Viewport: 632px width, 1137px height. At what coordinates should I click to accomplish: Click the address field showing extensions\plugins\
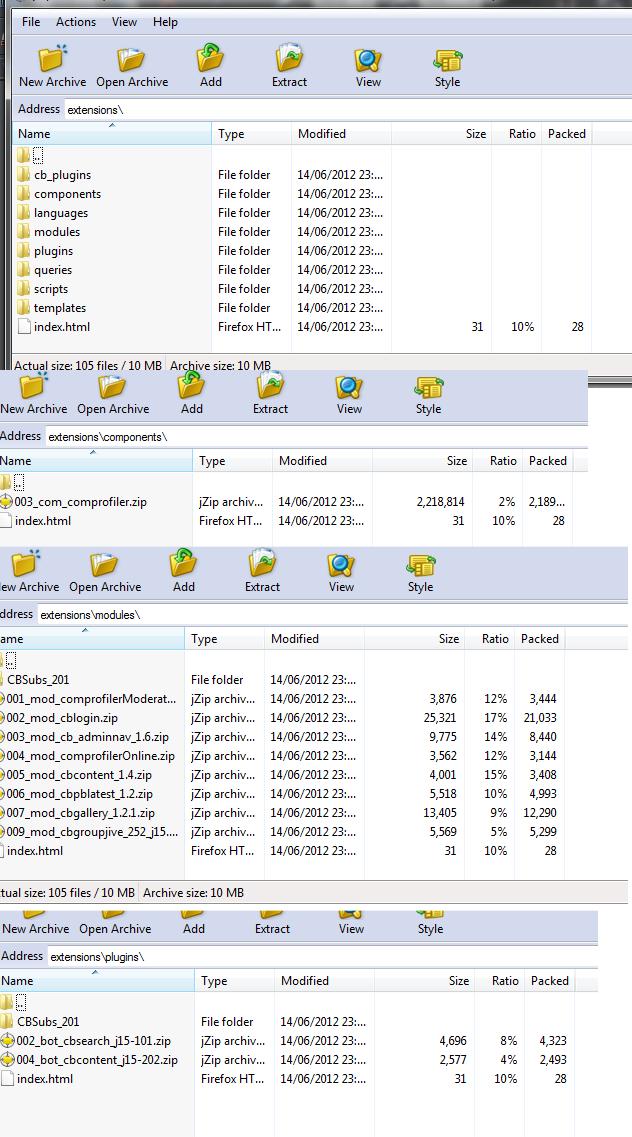tap(323, 956)
